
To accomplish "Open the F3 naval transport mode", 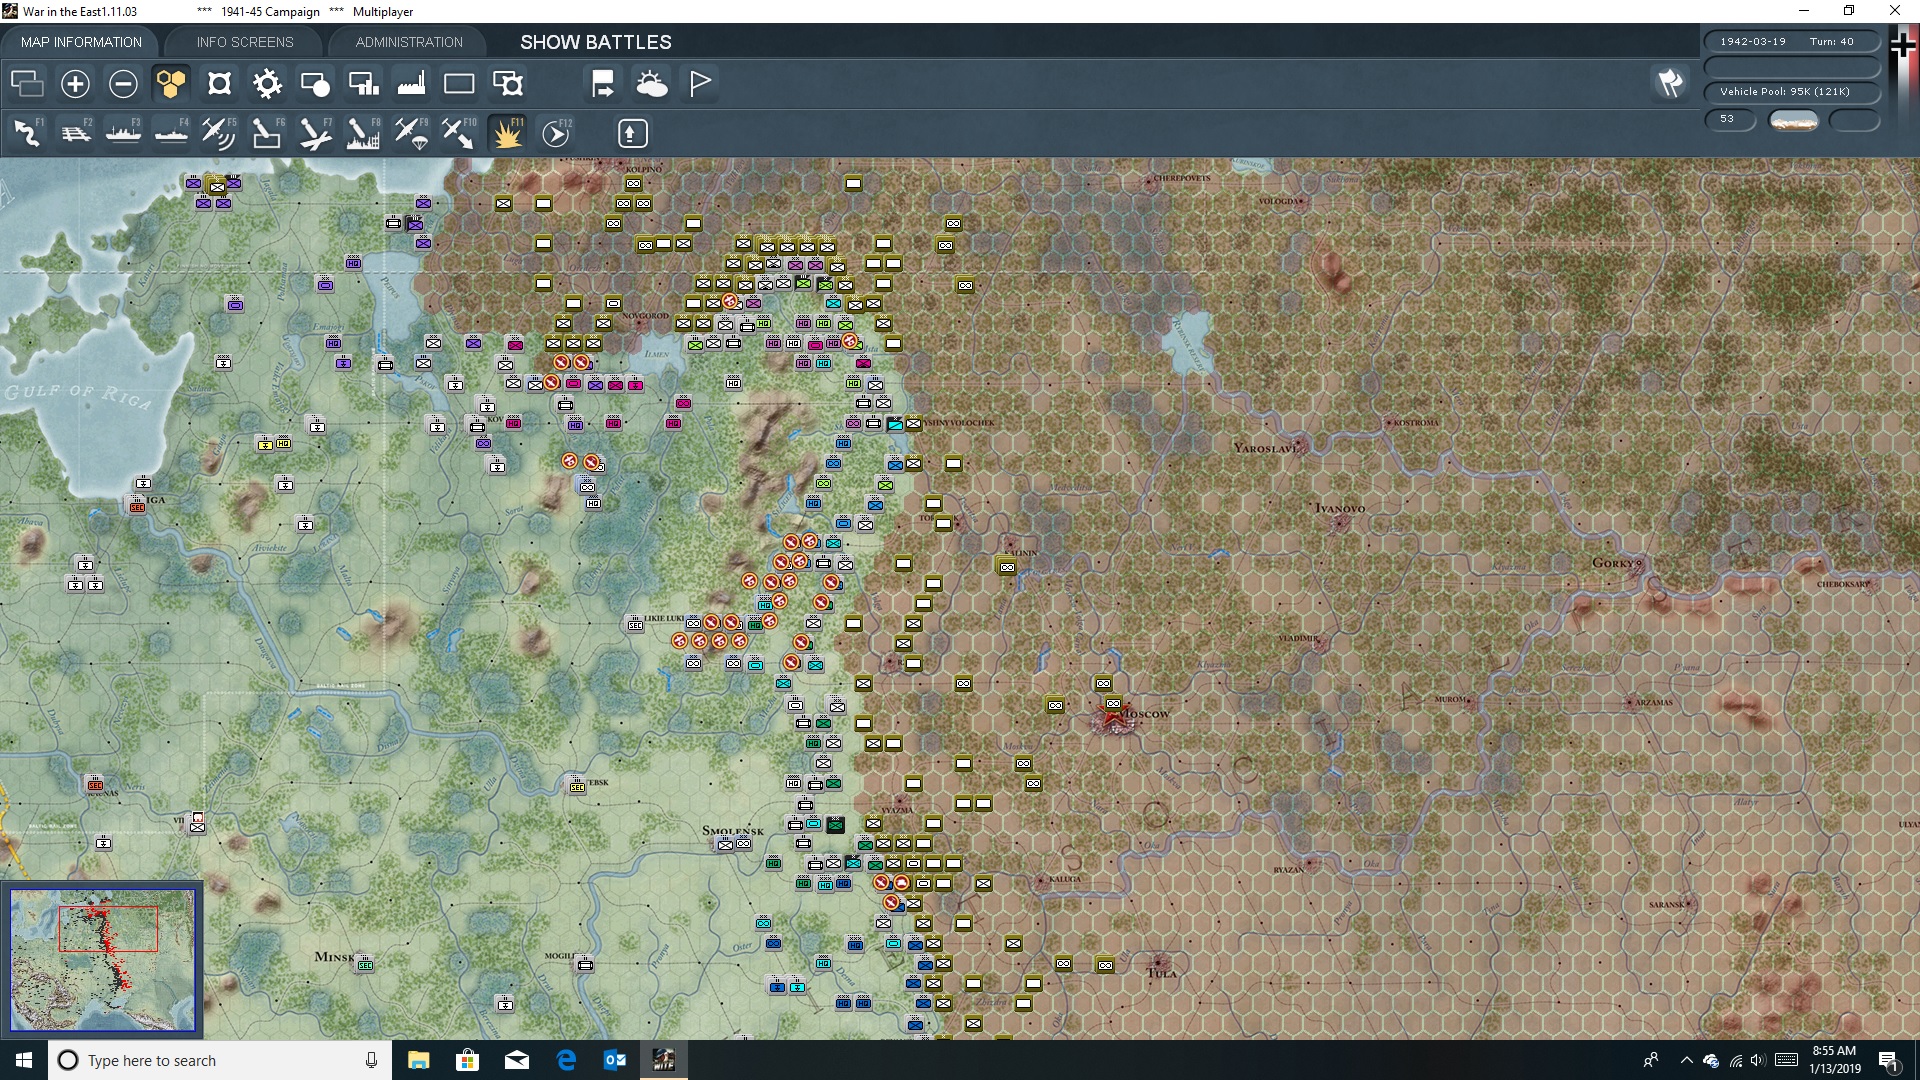I will [123, 133].
